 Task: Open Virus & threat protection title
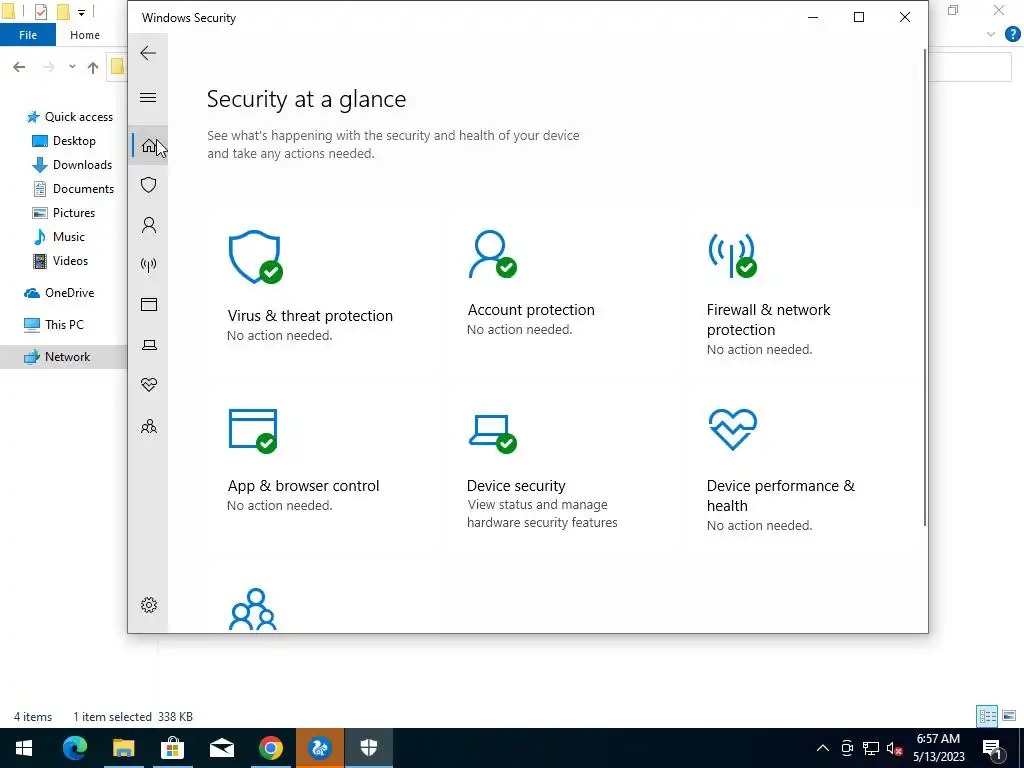tap(310, 315)
